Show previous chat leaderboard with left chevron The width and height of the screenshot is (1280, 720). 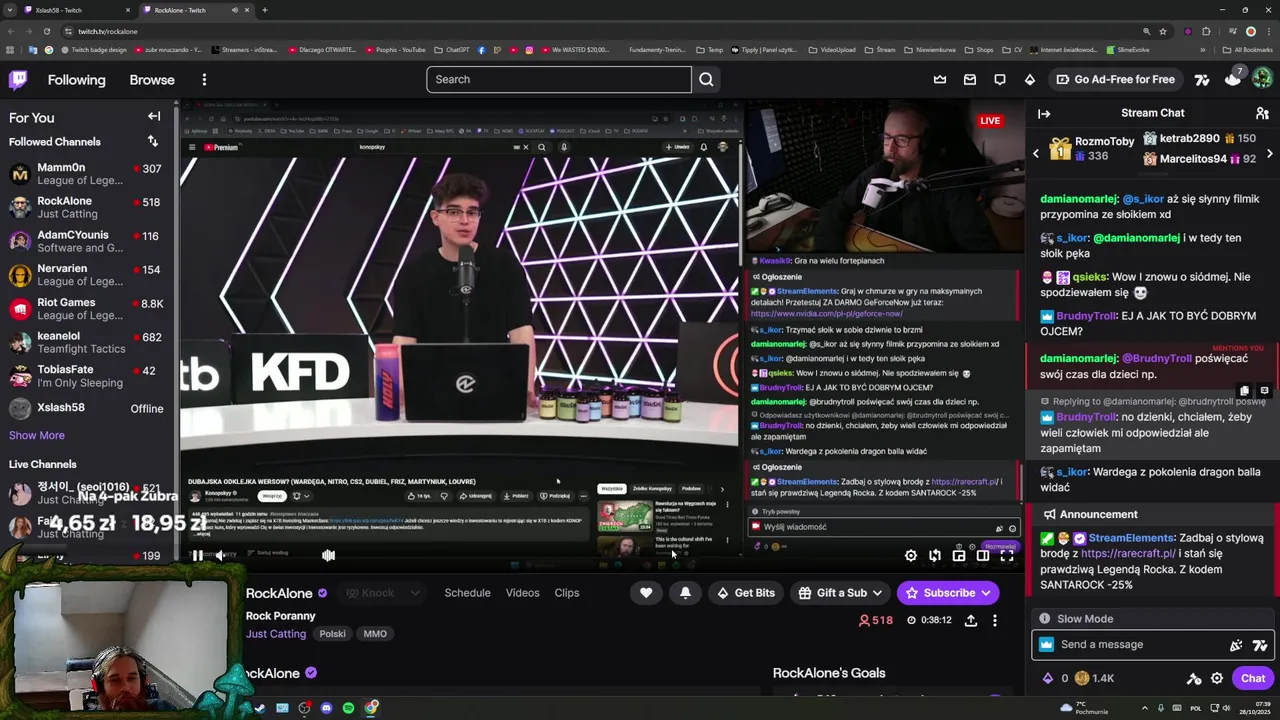pos(1036,154)
